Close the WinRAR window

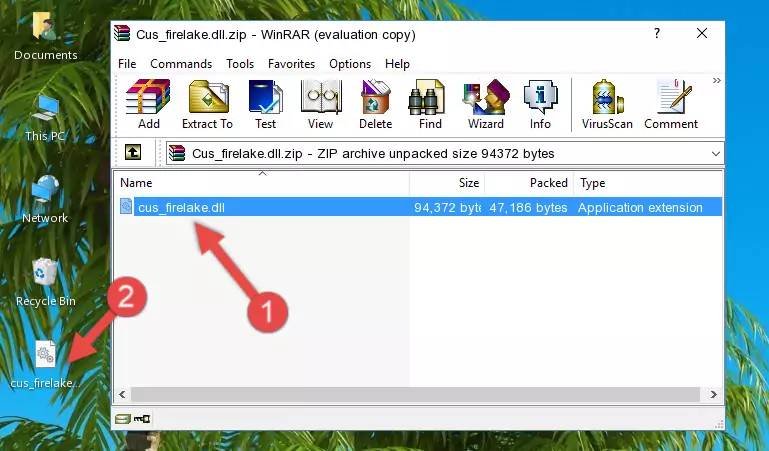(x=702, y=33)
